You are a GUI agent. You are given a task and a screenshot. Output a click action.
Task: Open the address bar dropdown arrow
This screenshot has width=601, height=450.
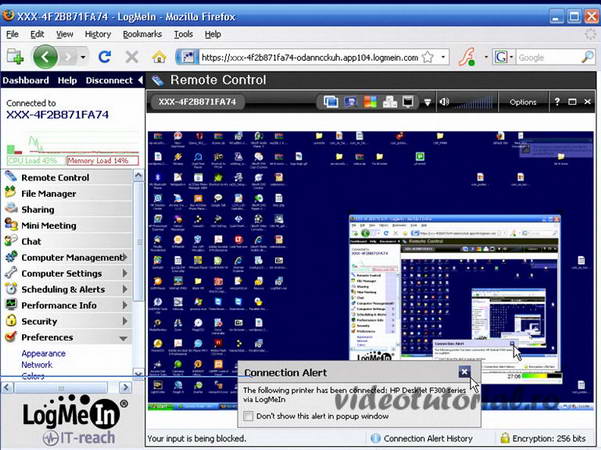coord(443,57)
